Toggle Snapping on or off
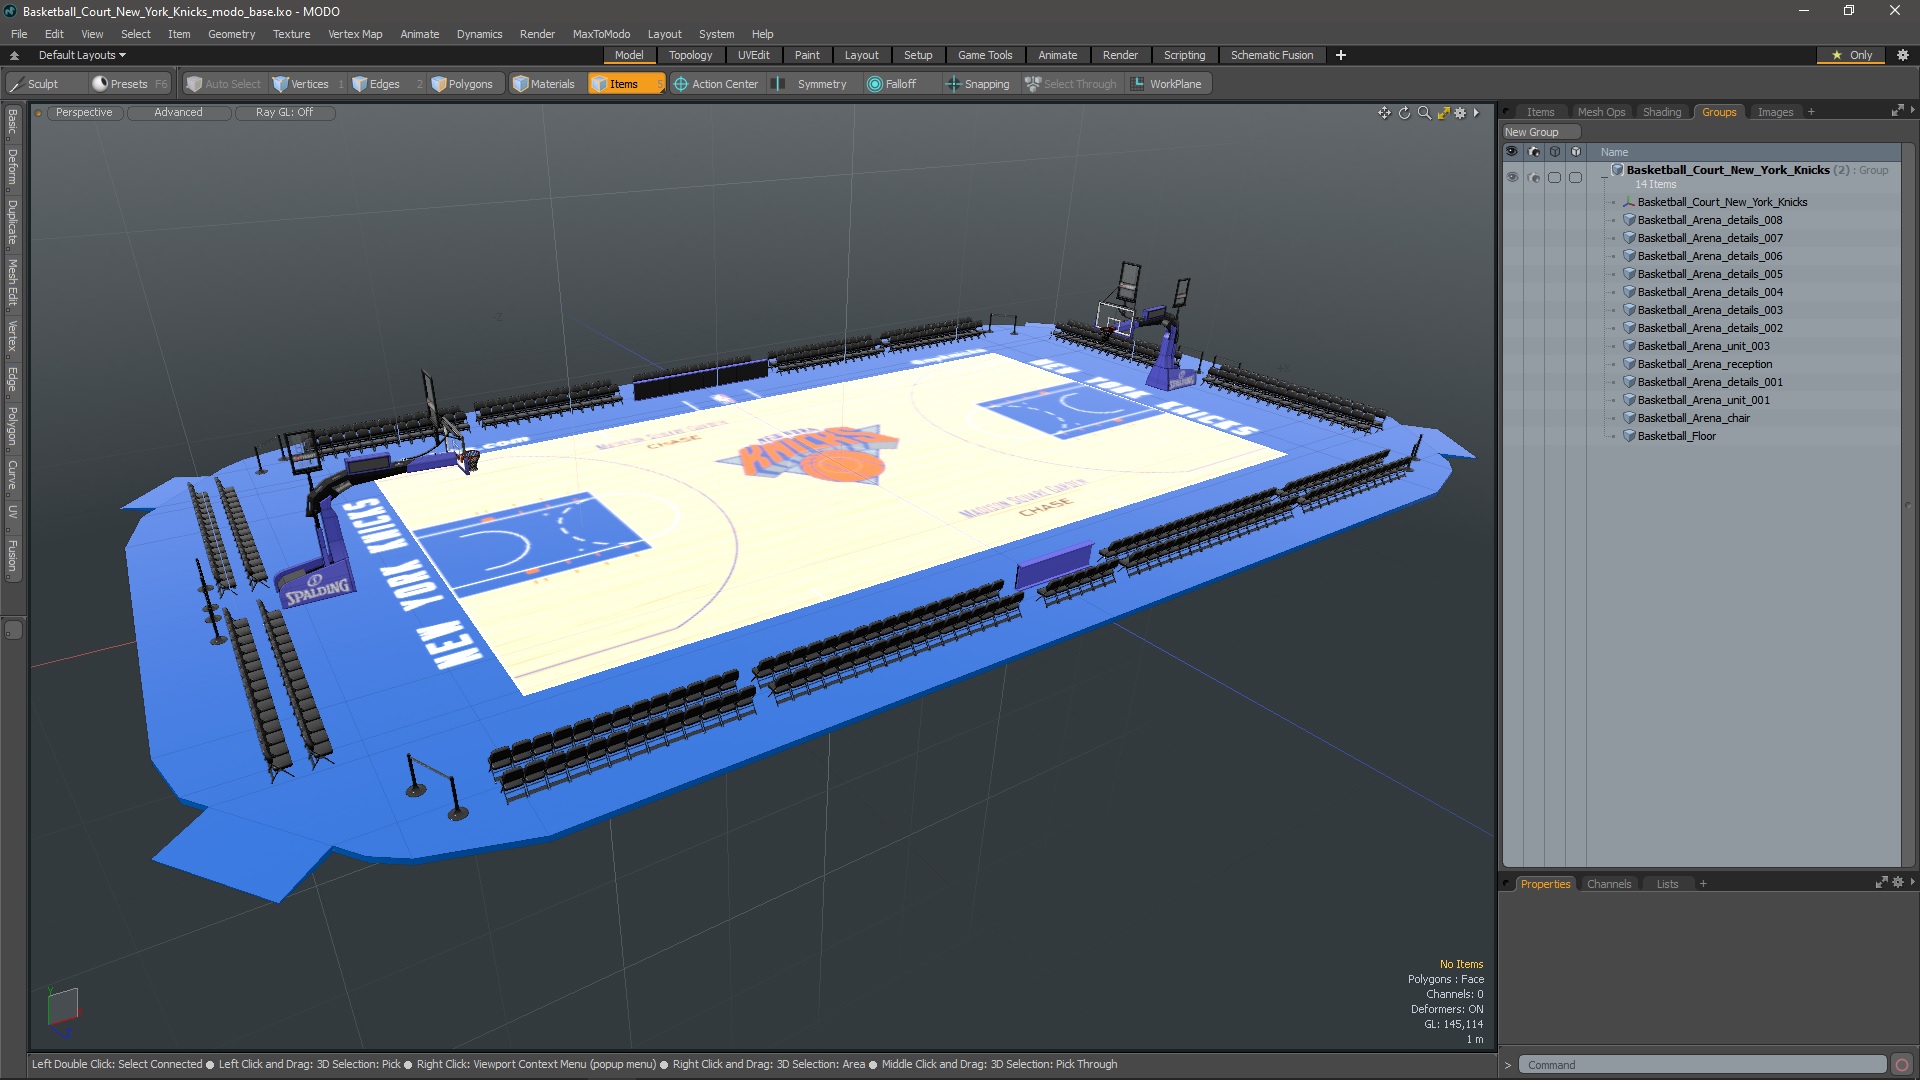 (x=978, y=84)
